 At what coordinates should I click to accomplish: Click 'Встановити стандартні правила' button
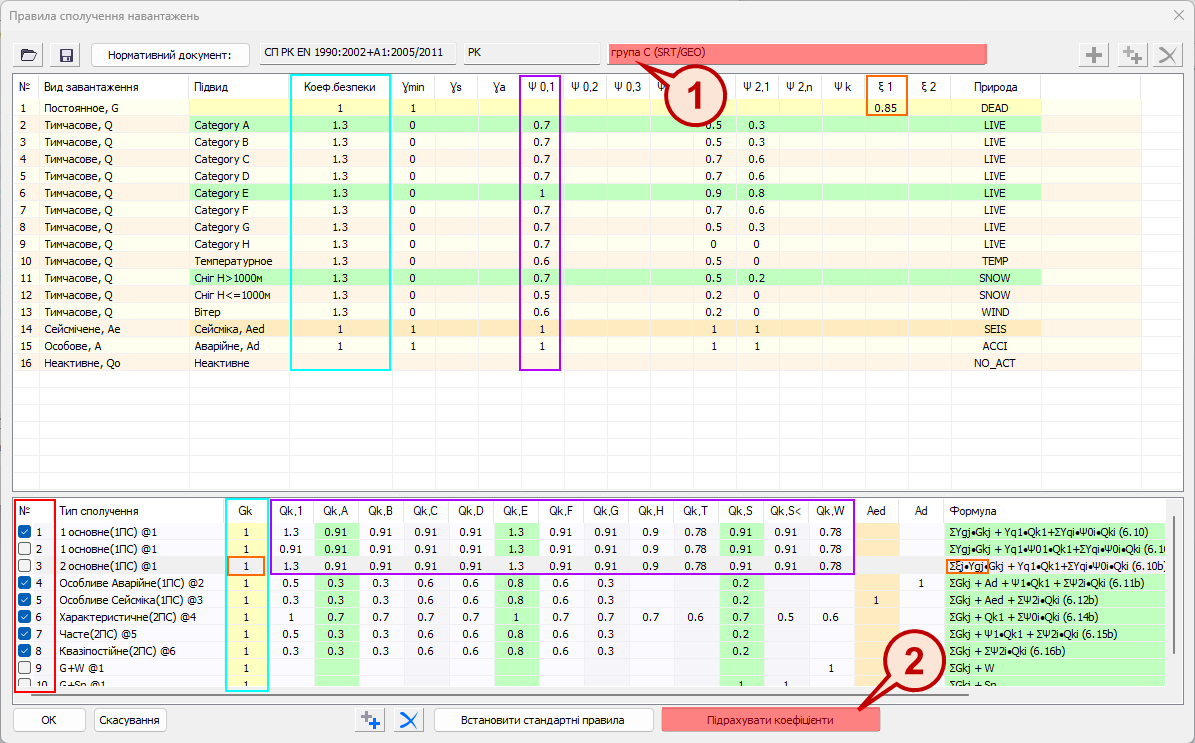click(543, 720)
